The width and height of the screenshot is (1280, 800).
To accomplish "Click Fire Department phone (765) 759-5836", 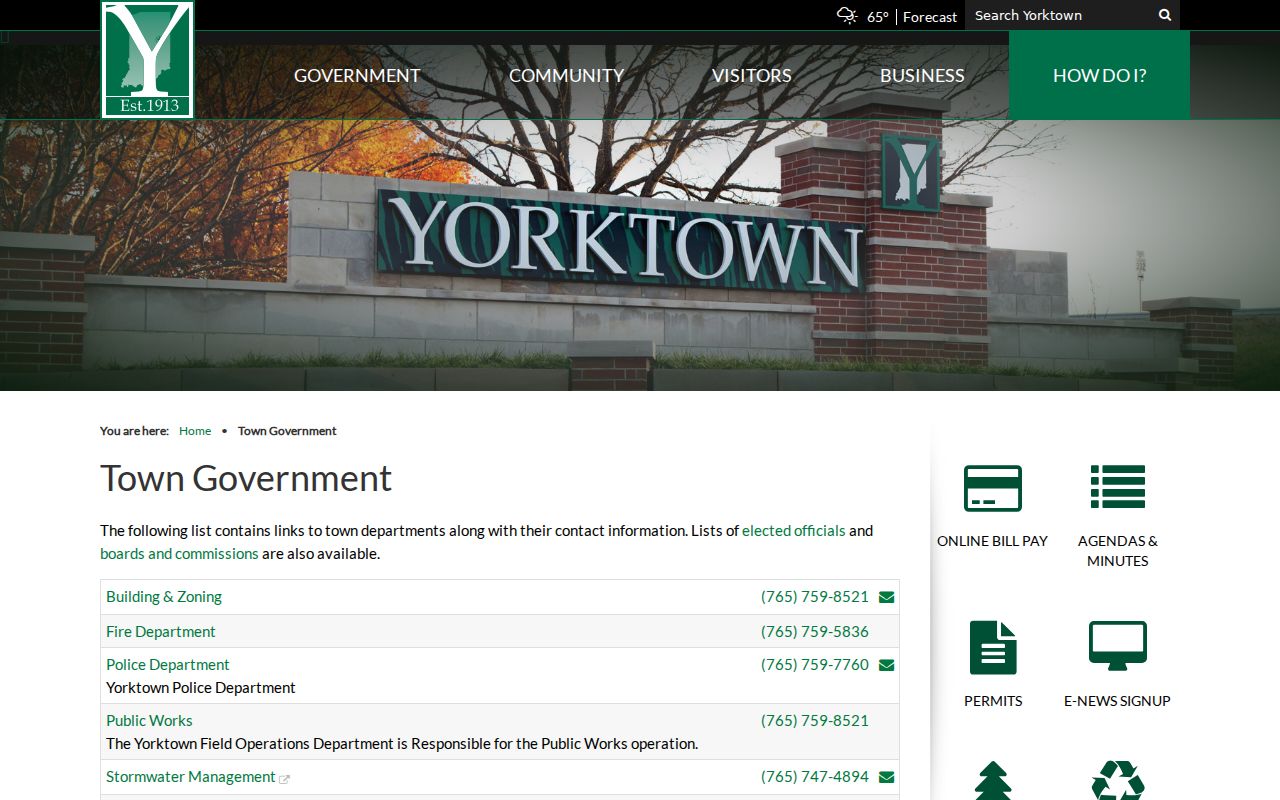I will 815,632.
